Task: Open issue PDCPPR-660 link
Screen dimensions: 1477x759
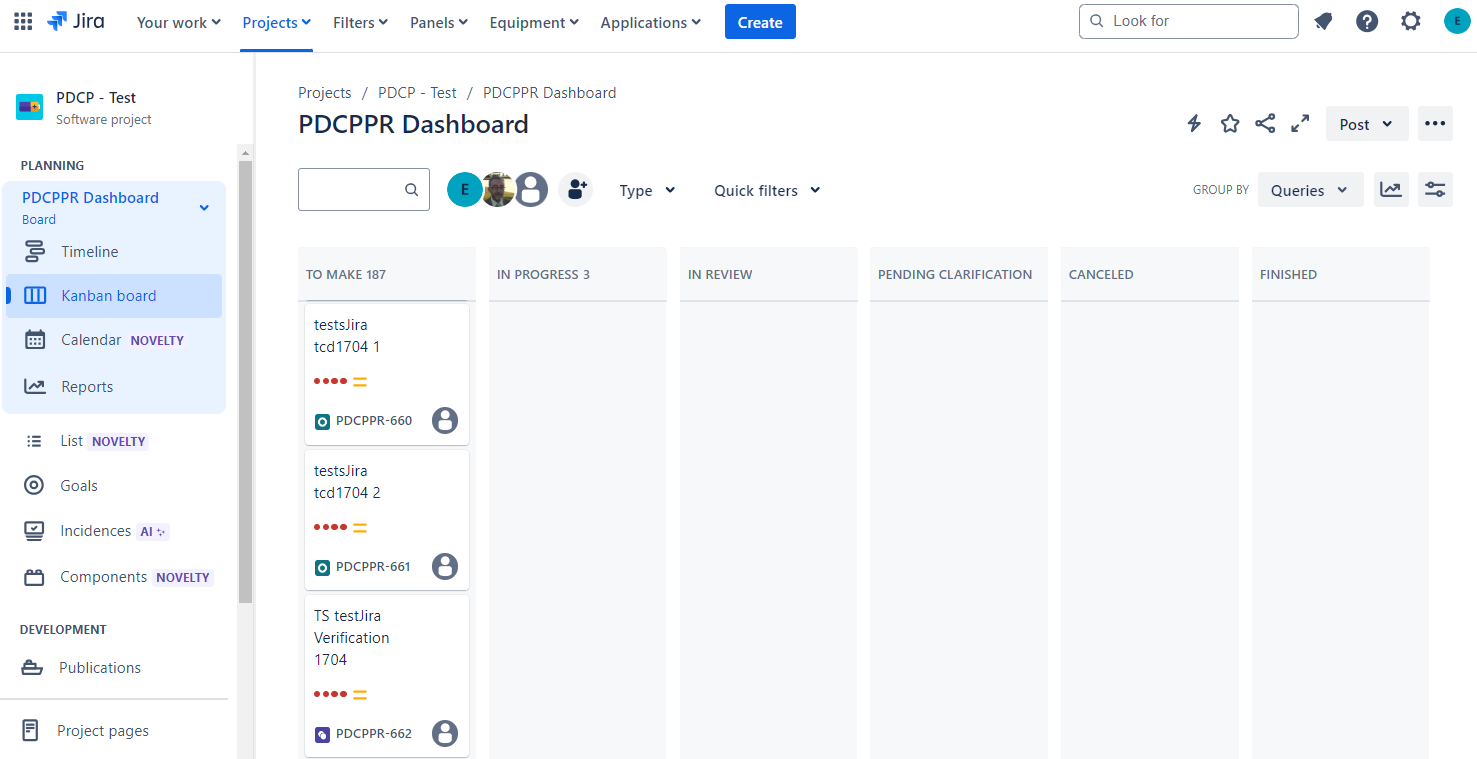Action: tap(374, 420)
